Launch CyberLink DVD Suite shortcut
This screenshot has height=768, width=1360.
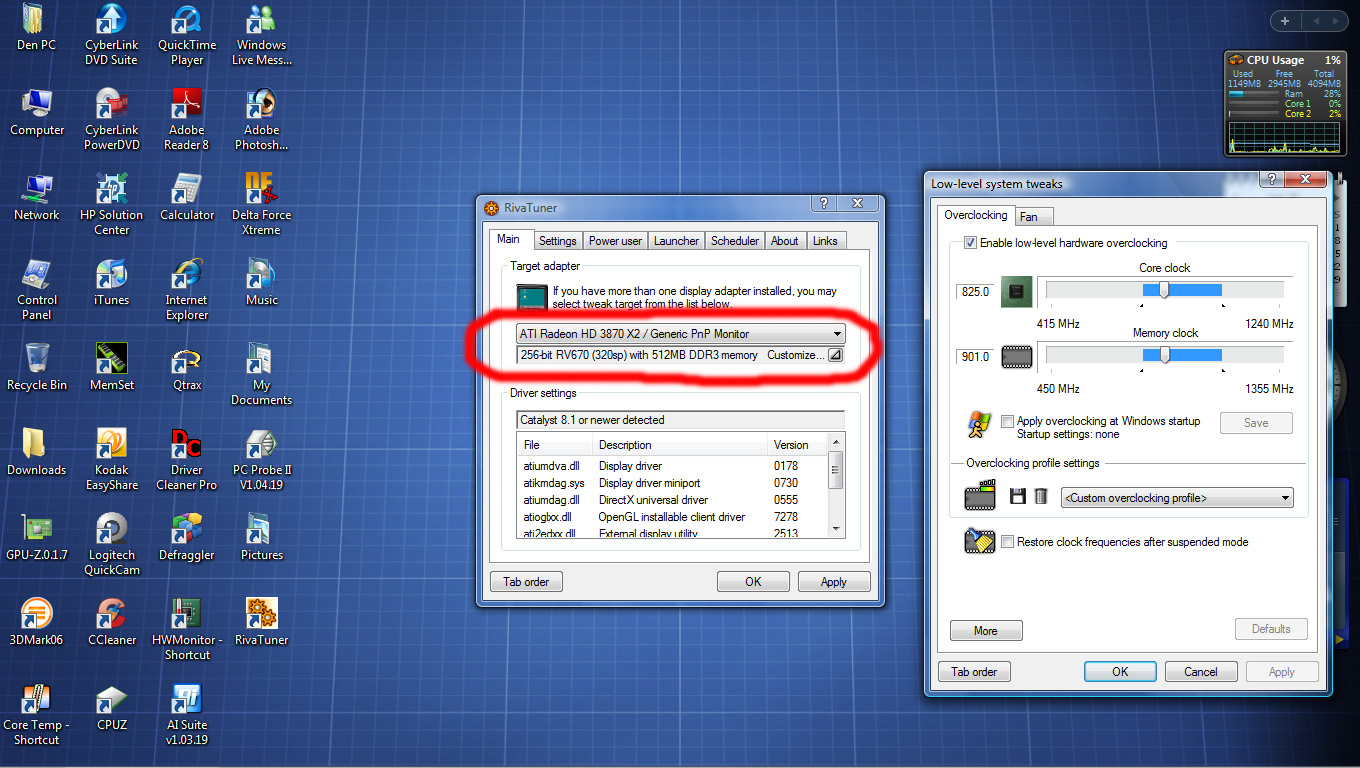point(111,35)
